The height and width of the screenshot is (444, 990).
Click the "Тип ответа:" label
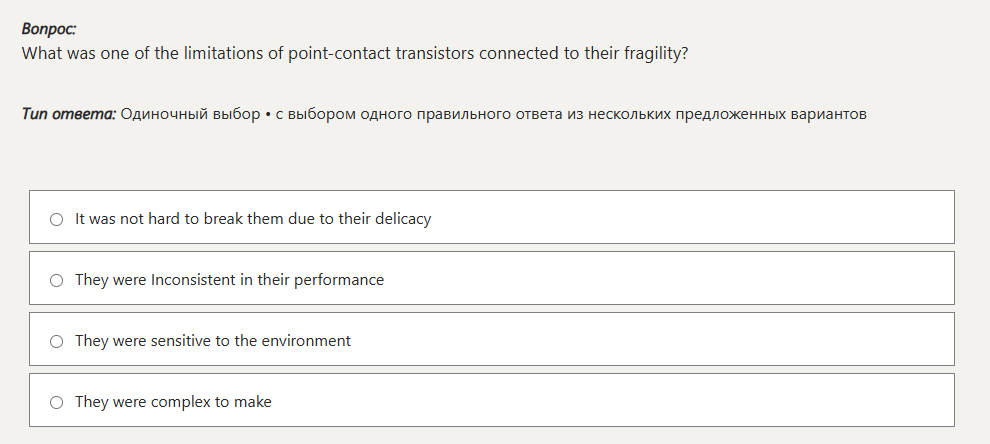coord(68,114)
